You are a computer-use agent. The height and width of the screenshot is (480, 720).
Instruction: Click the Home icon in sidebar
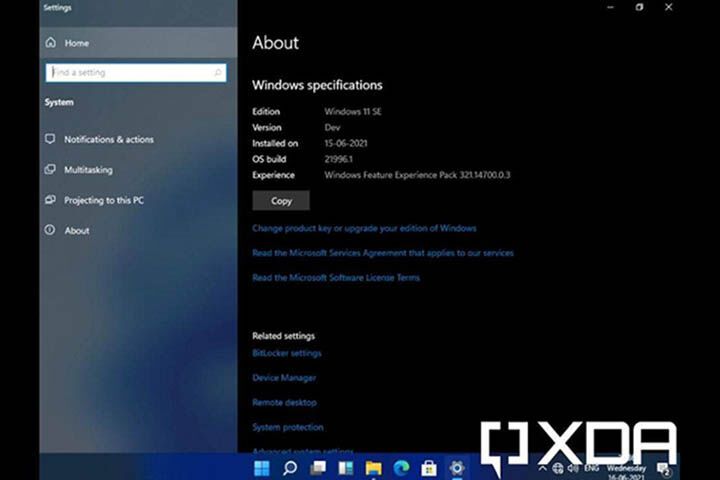pyautogui.click(x=51, y=43)
